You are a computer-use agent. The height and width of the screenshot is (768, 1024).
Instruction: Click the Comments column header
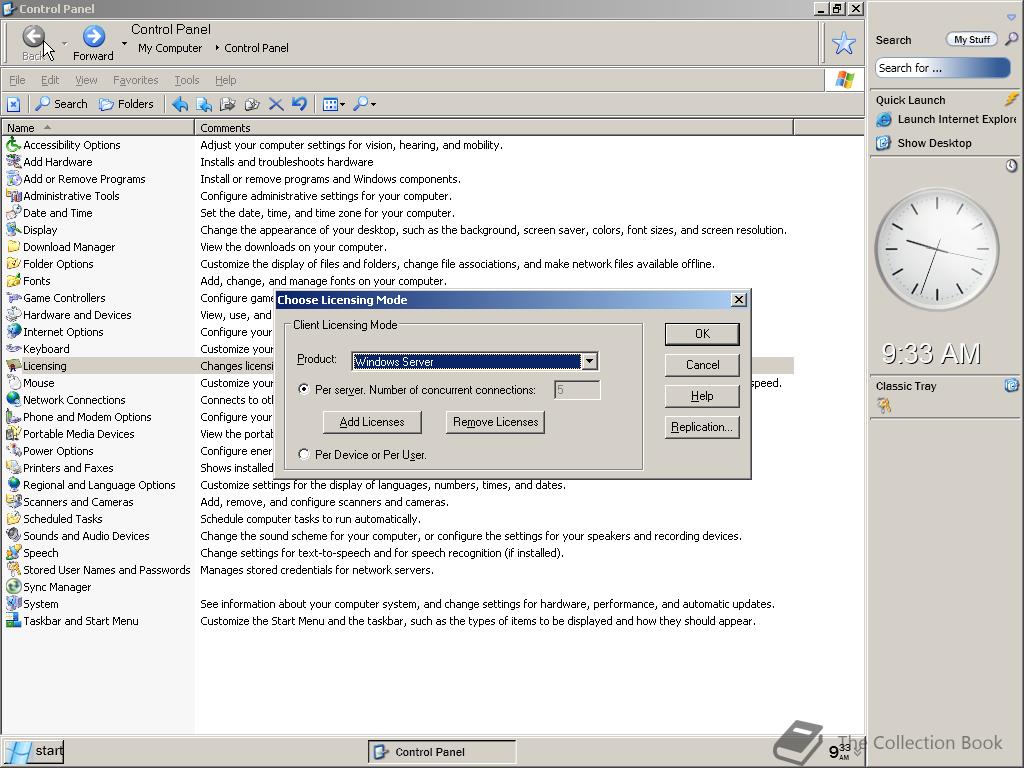point(494,127)
